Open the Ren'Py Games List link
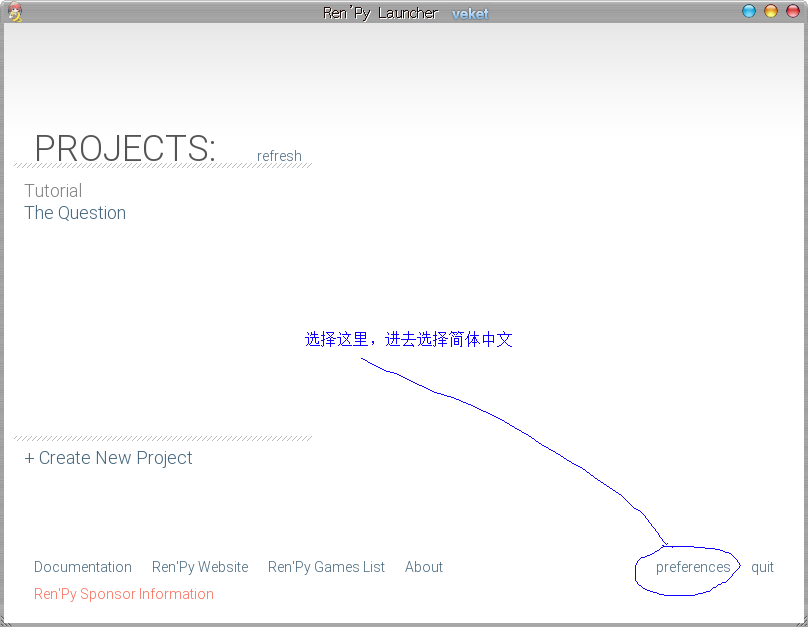The width and height of the screenshot is (808, 627). [326, 567]
